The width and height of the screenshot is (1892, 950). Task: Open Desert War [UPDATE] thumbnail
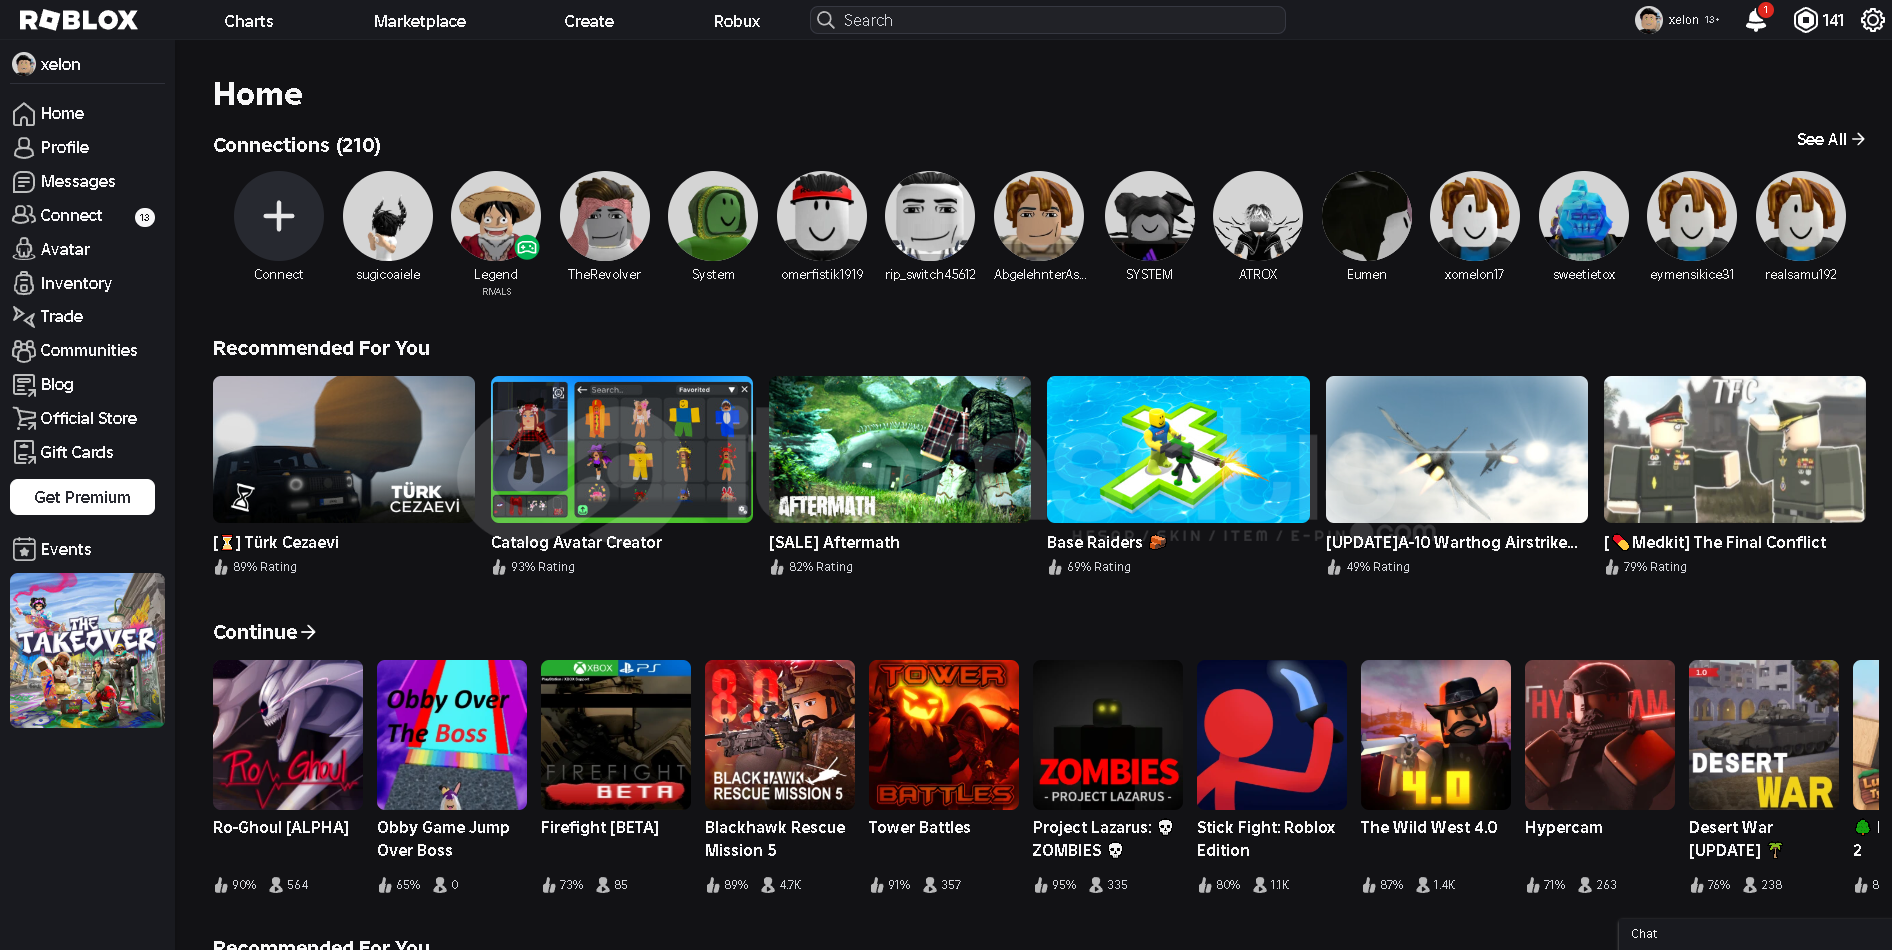(1764, 735)
